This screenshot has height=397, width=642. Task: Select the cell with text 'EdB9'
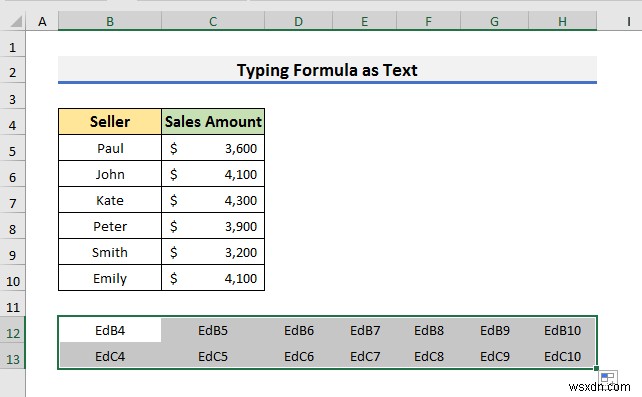point(494,330)
